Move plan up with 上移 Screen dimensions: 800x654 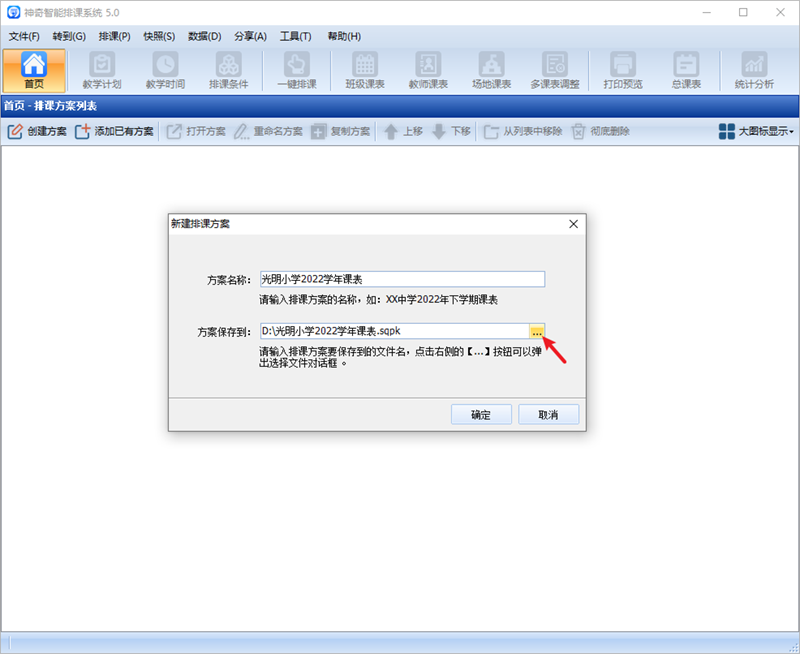pos(403,132)
